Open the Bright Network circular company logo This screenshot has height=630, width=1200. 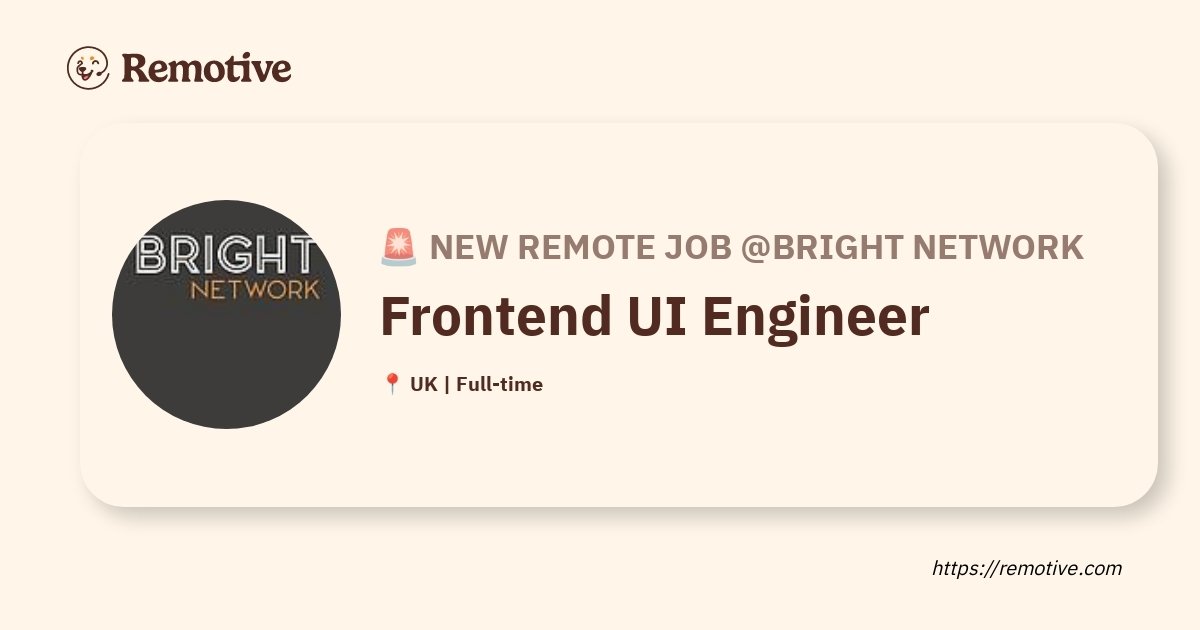tap(226, 315)
